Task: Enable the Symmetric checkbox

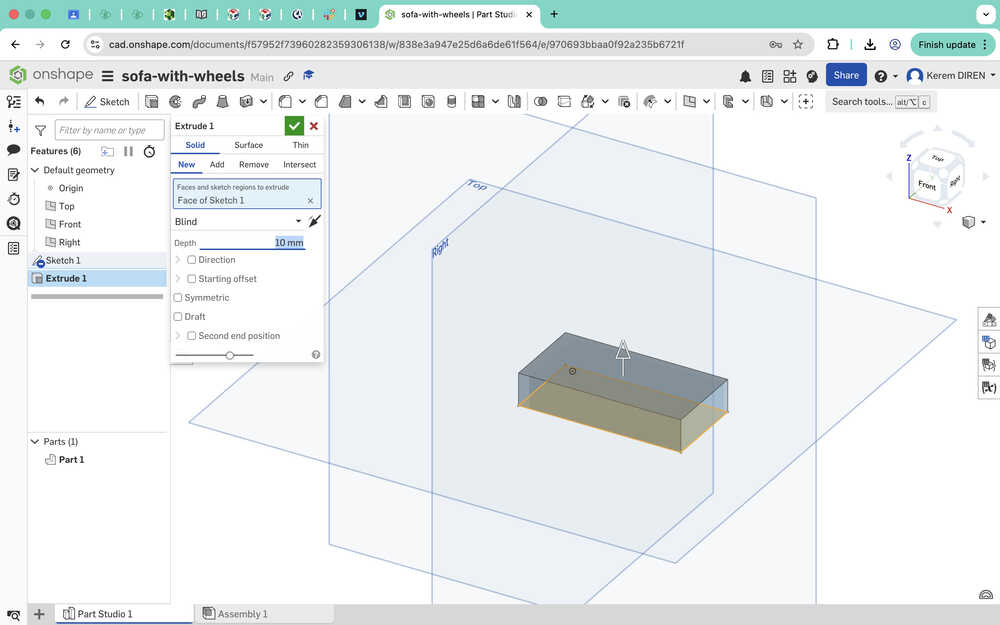Action: tap(179, 298)
